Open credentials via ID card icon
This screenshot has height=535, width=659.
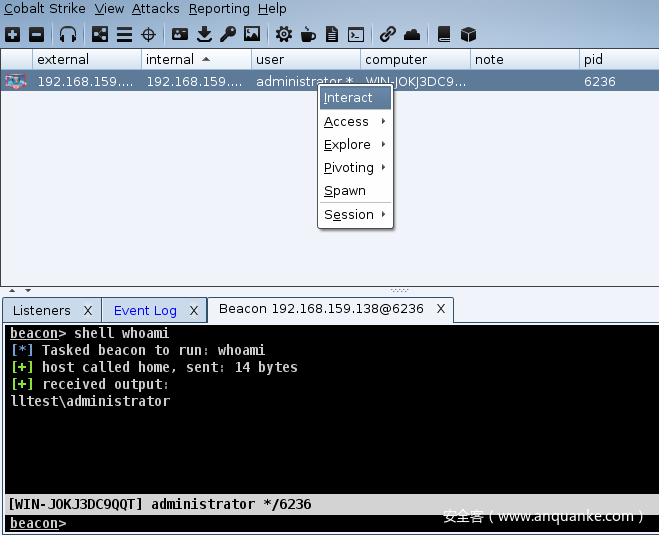pos(180,34)
